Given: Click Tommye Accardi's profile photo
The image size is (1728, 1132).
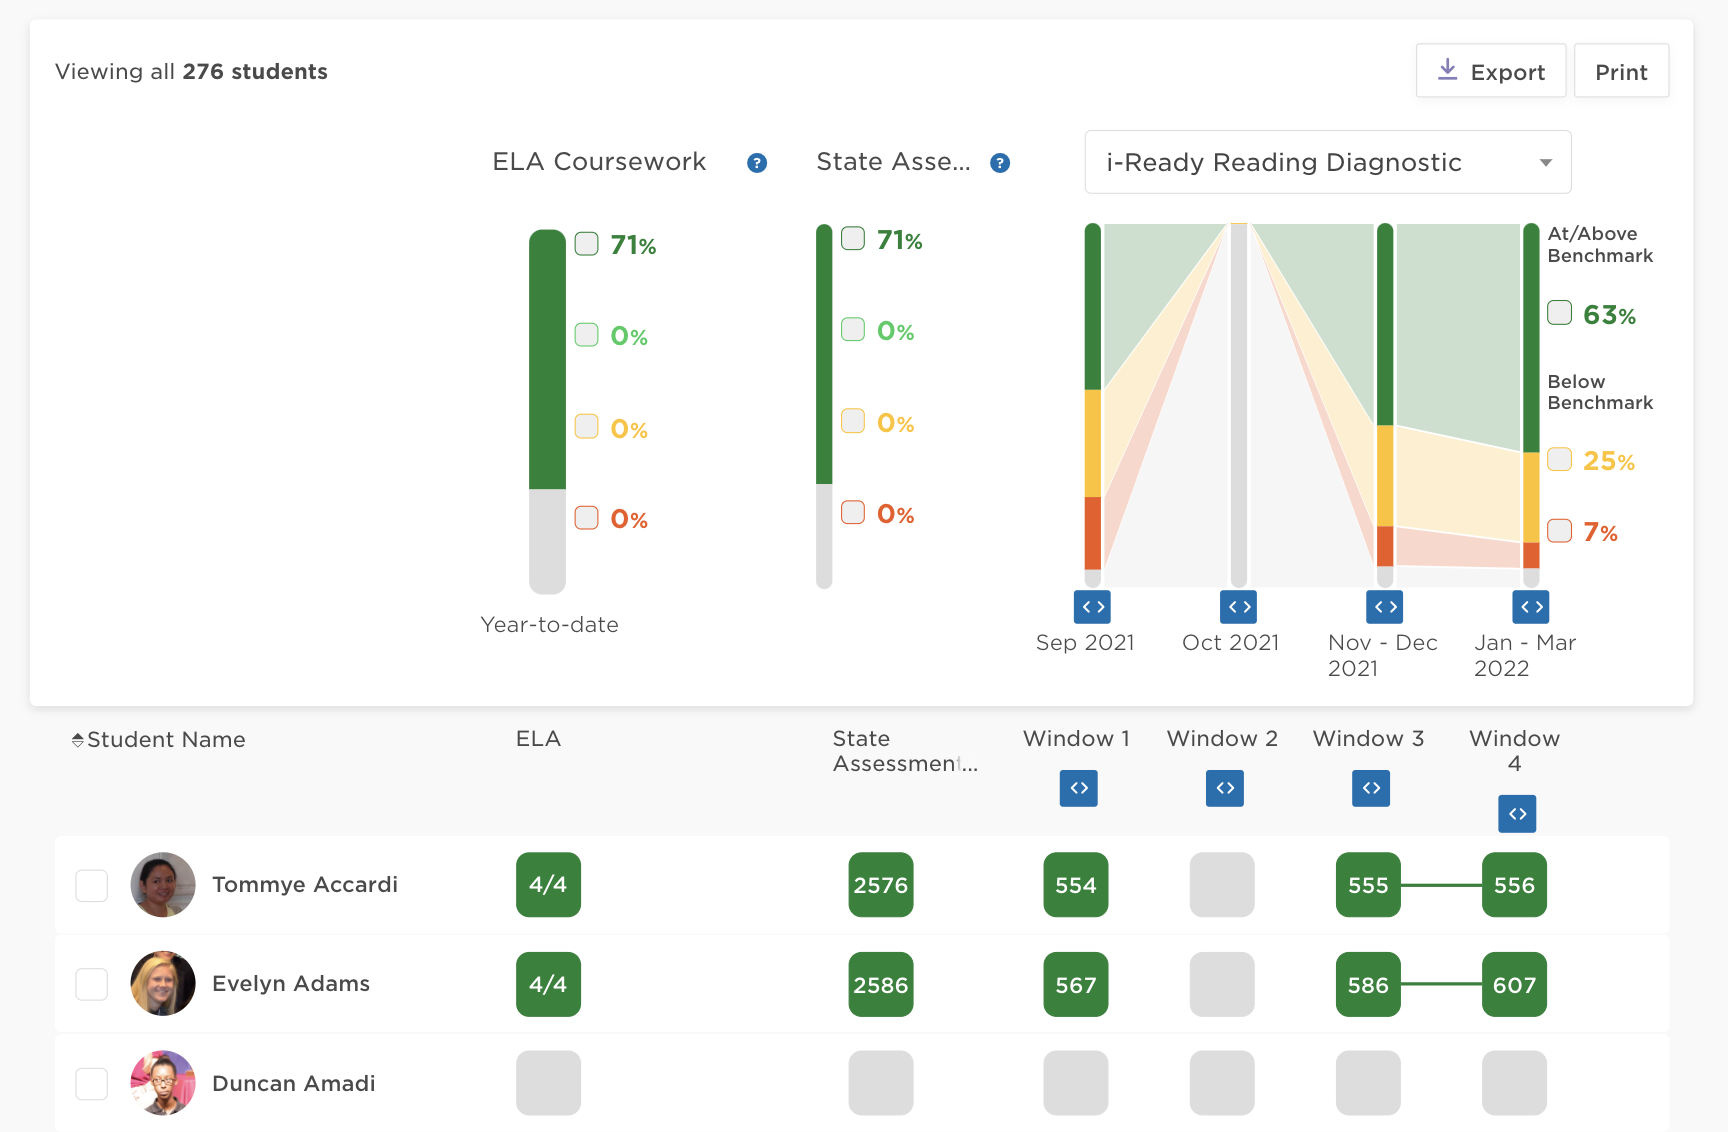Looking at the screenshot, I should click(x=163, y=885).
